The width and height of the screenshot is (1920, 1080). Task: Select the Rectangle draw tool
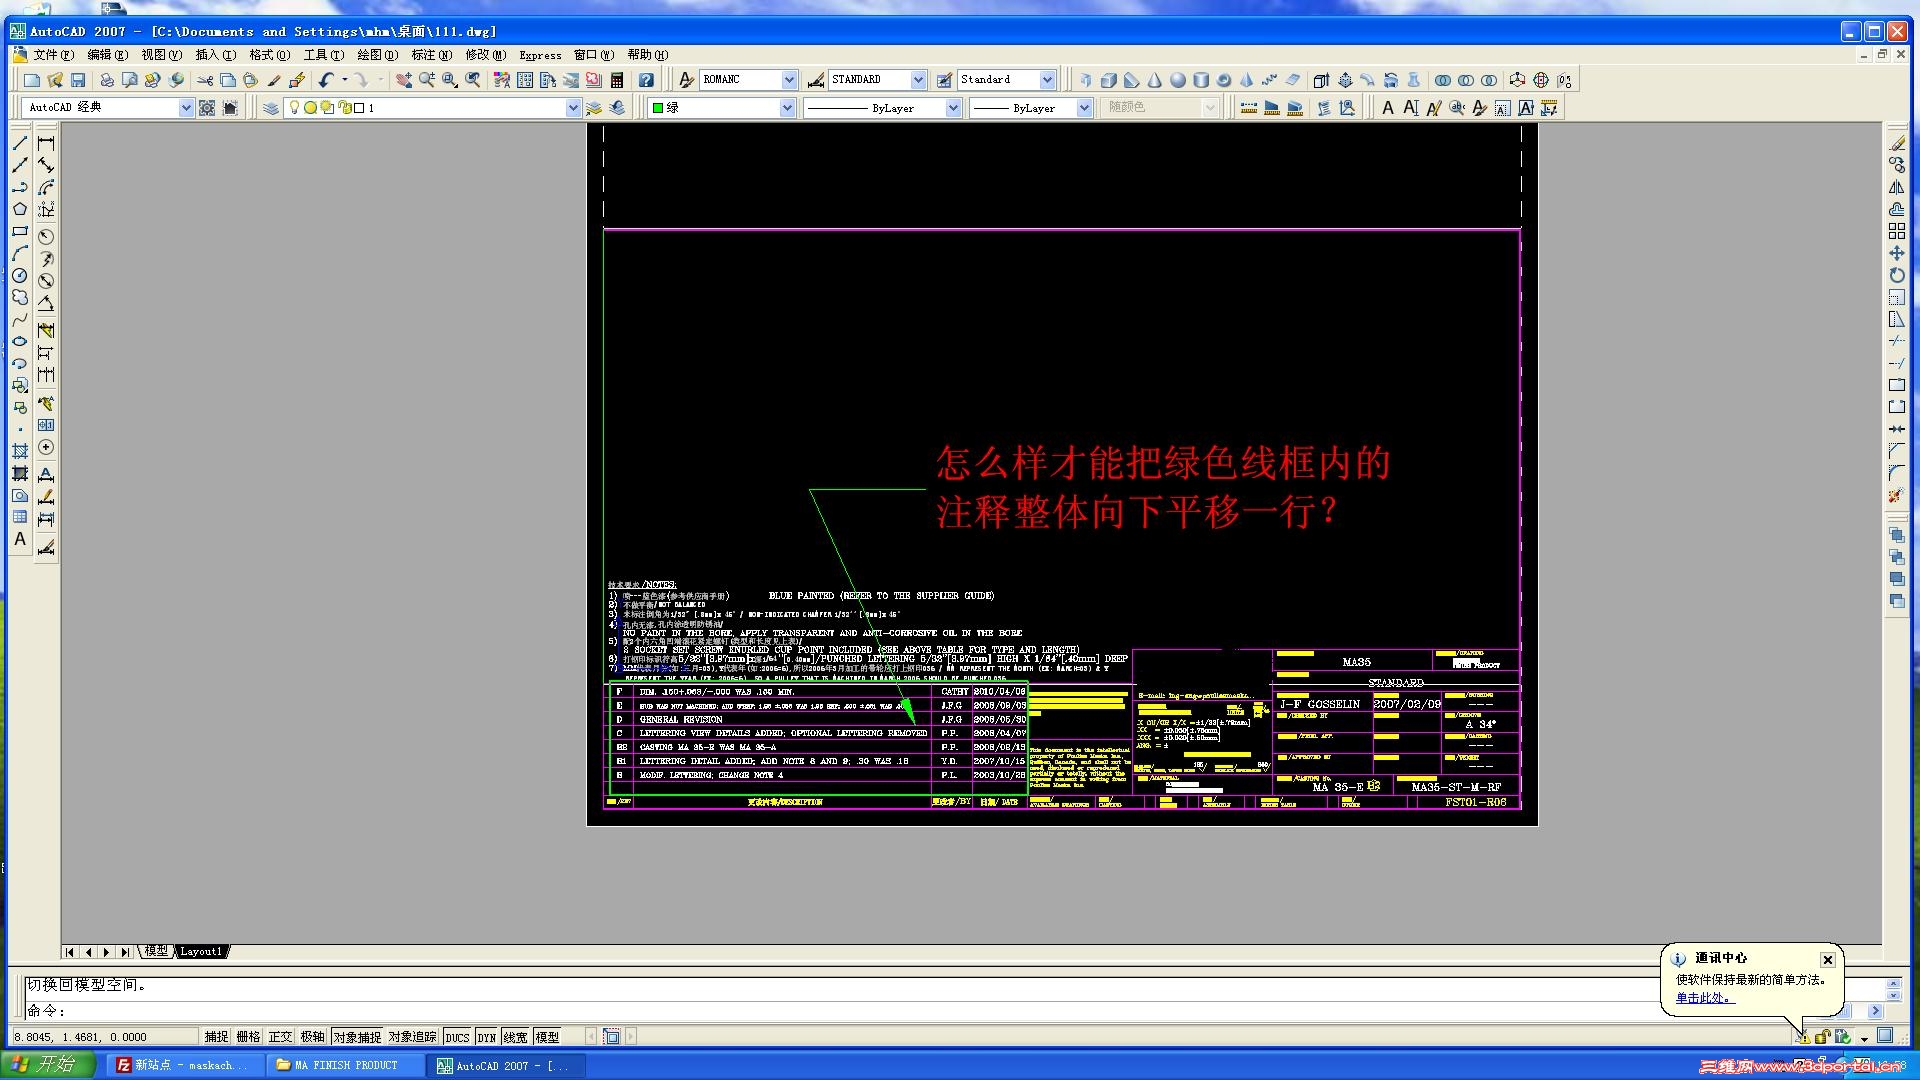pyautogui.click(x=20, y=231)
